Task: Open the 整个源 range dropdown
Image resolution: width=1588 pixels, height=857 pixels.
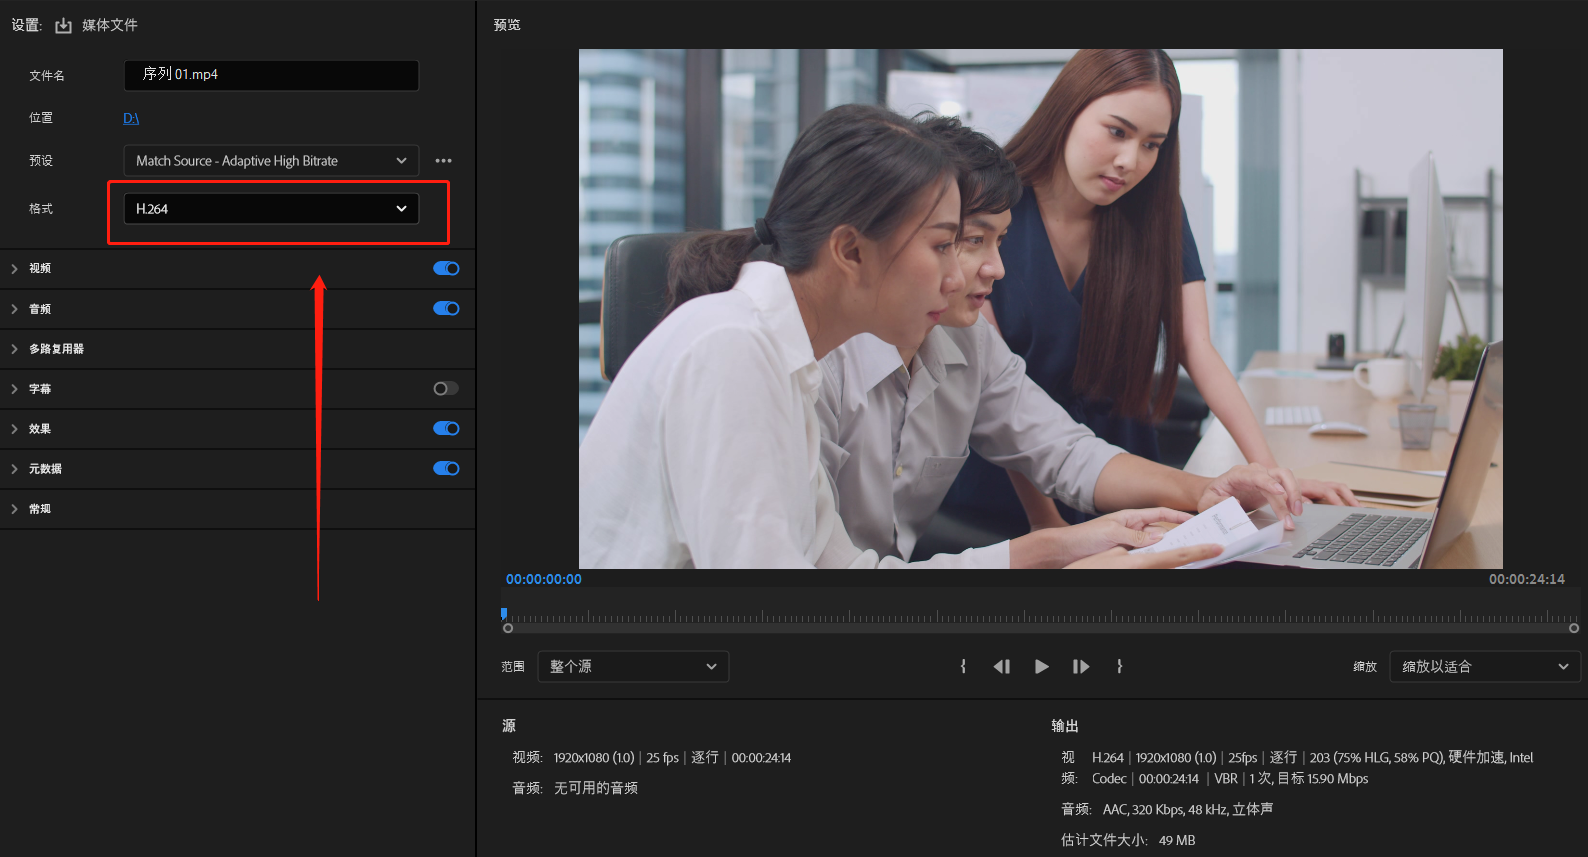Action: coord(633,667)
